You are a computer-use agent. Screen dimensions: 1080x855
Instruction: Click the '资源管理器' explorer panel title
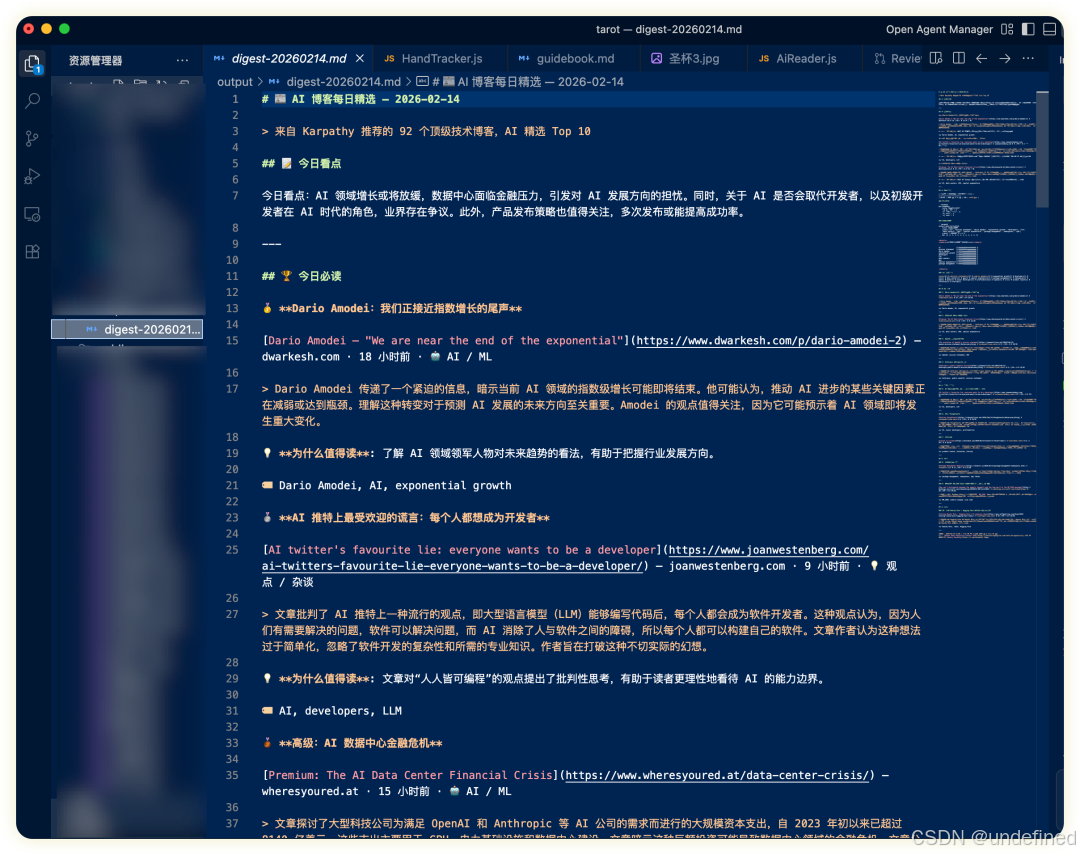click(95, 61)
